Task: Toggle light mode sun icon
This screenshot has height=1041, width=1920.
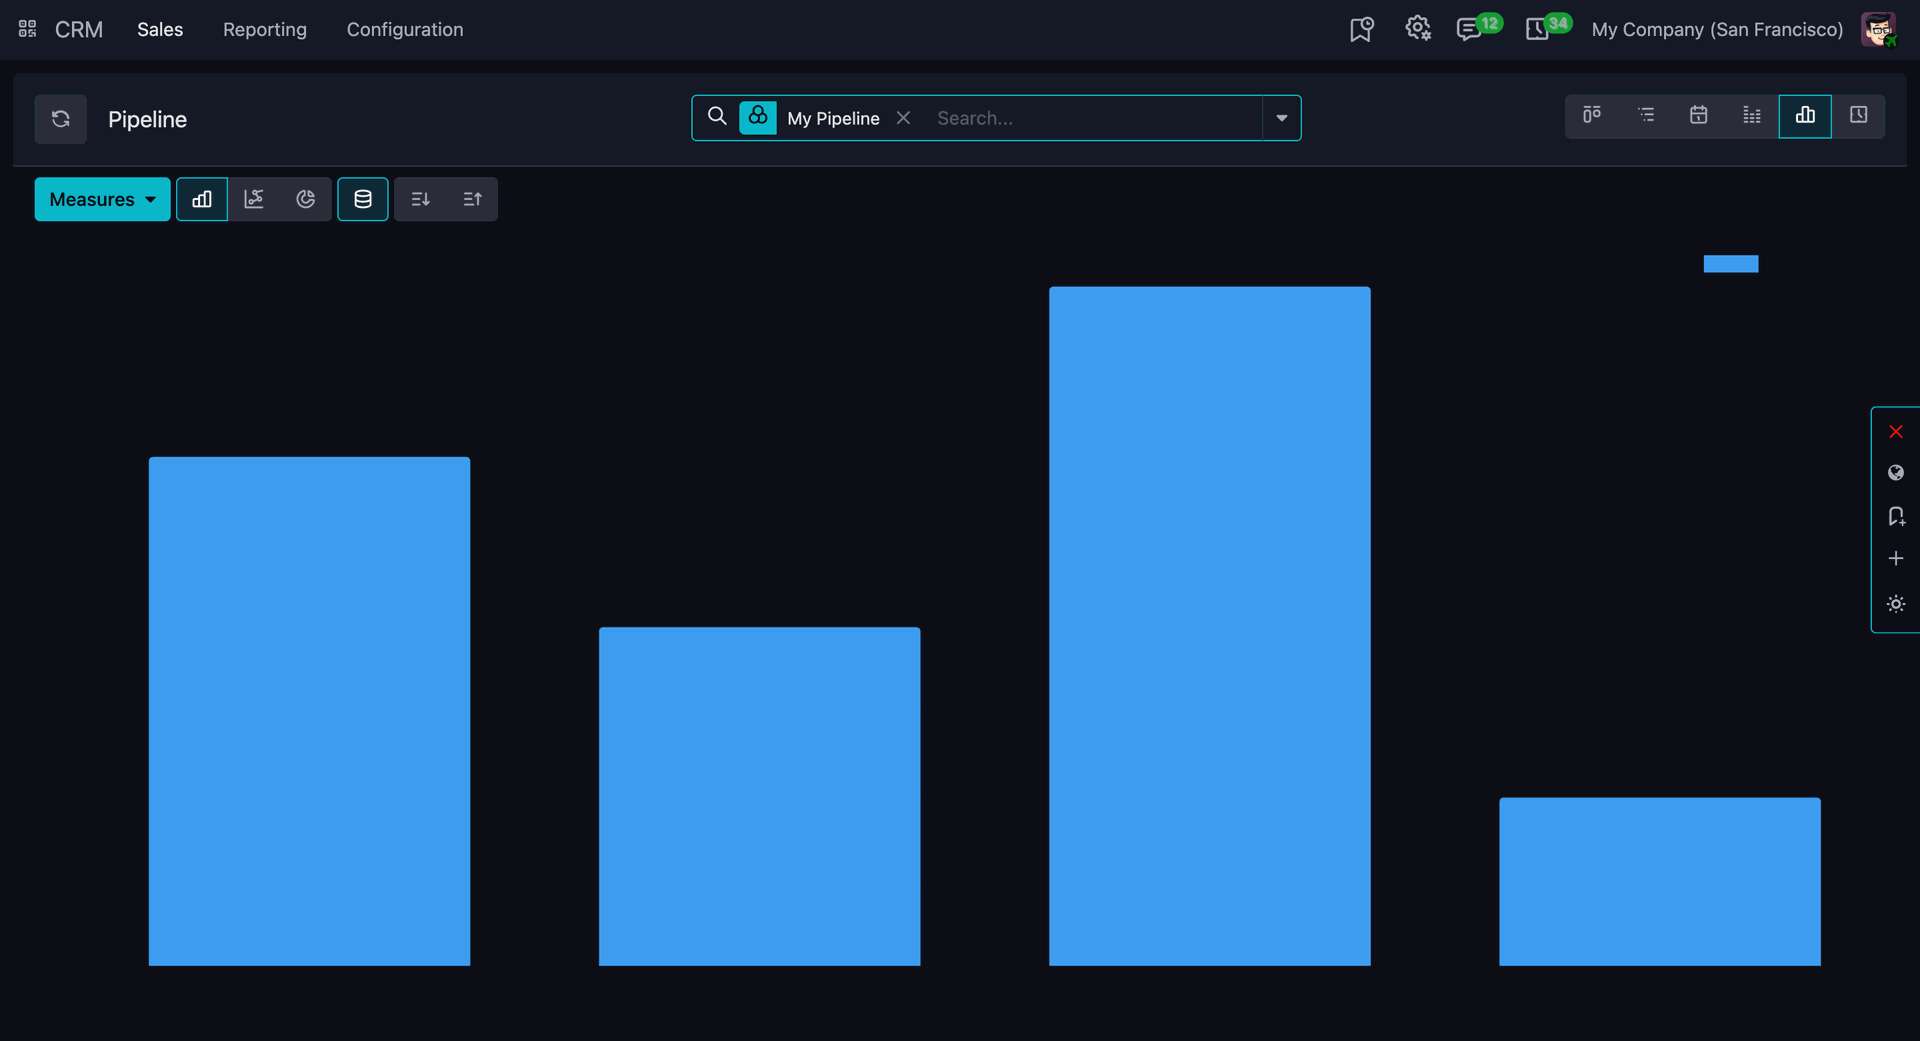Action: click(1895, 604)
